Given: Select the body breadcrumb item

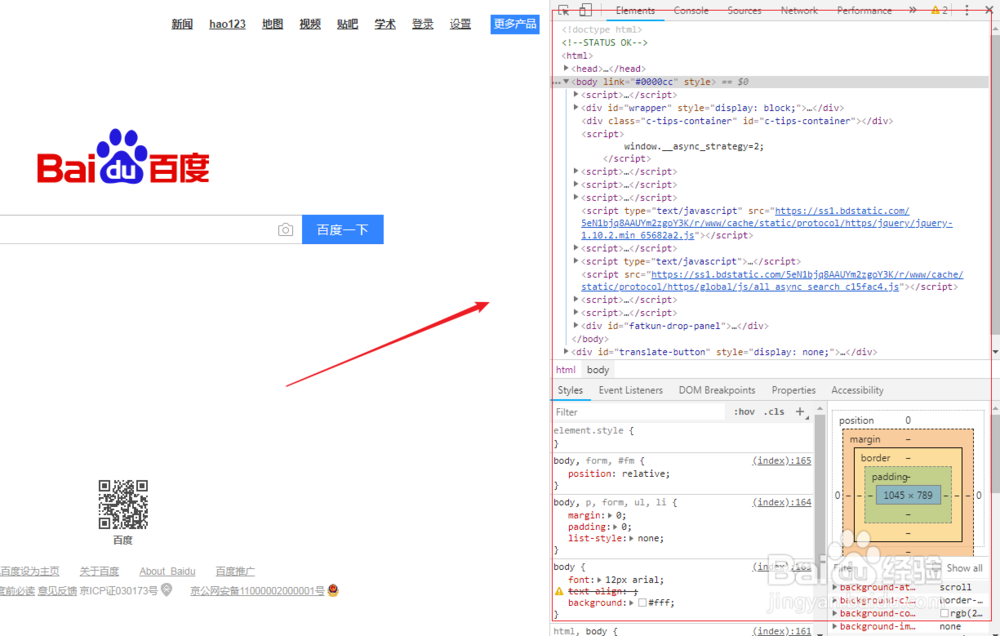Looking at the screenshot, I should pyautogui.click(x=598, y=370).
